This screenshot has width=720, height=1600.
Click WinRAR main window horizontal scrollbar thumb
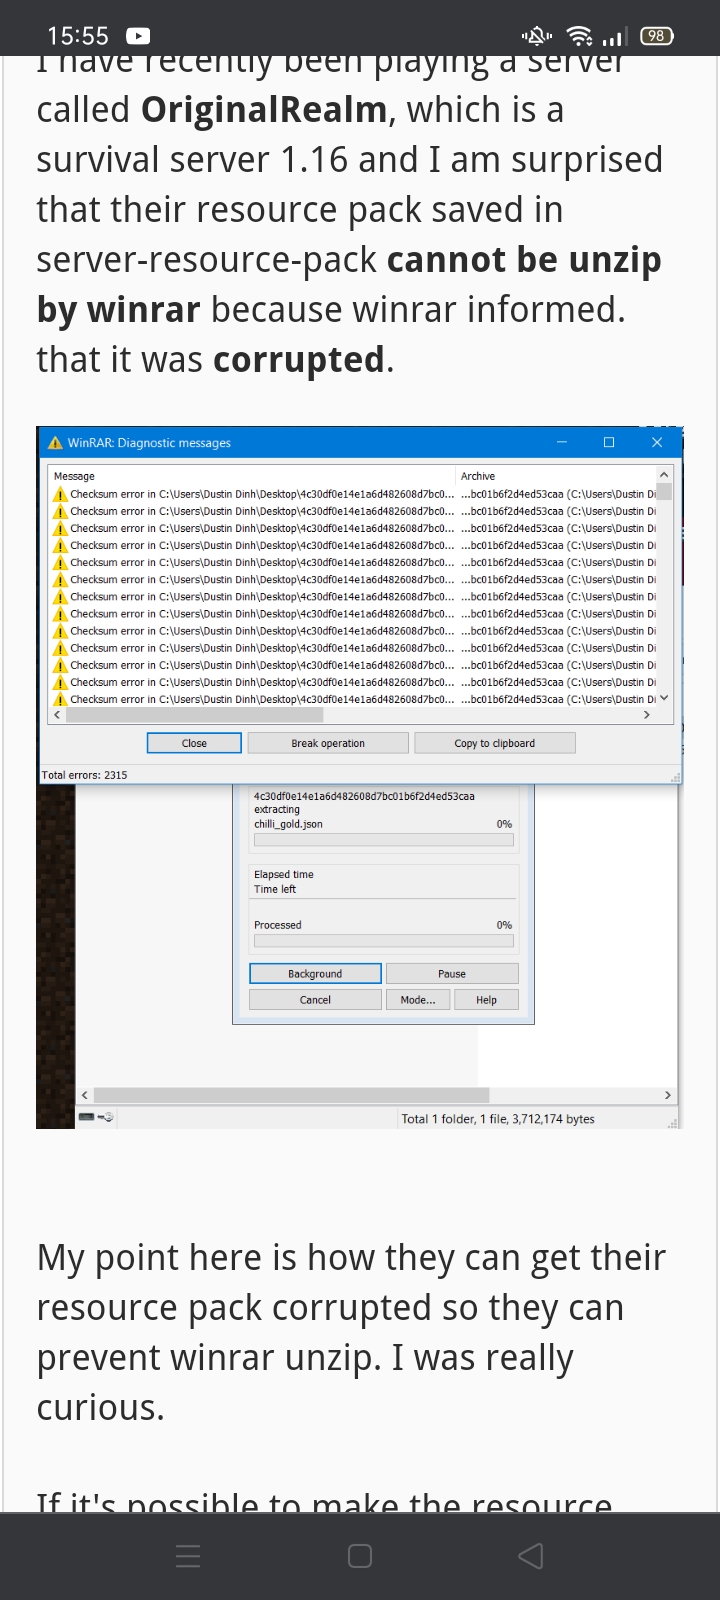(x=291, y=1095)
